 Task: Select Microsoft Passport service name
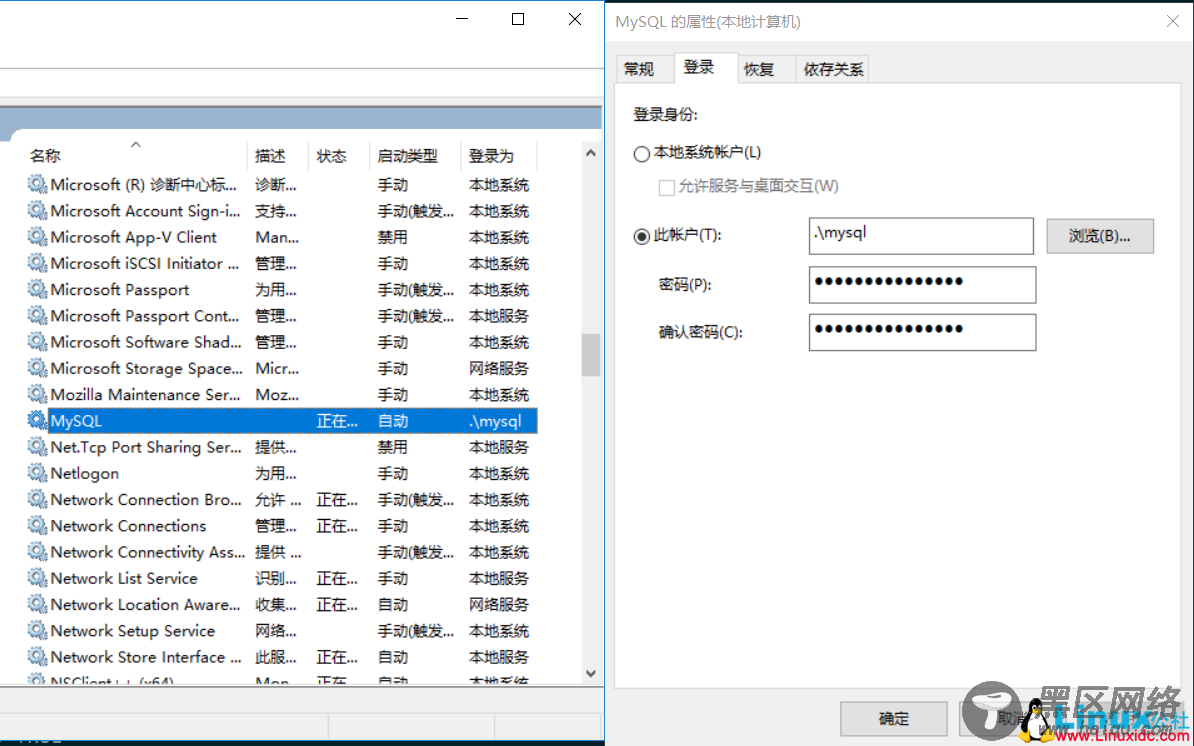(x=120, y=290)
